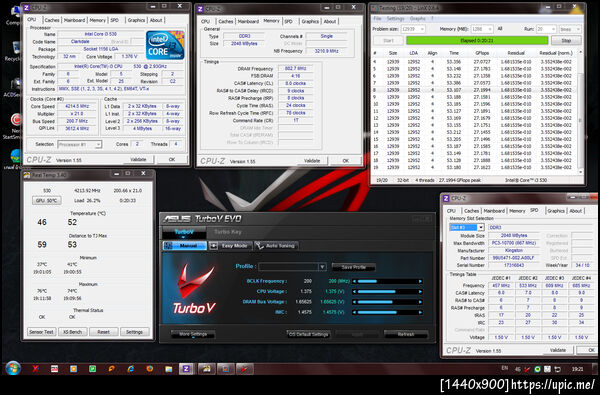Increase DRAM Bus Voltage with right arrow
This screenshot has width=600, height=395.
pyautogui.click(x=421, y=302)
